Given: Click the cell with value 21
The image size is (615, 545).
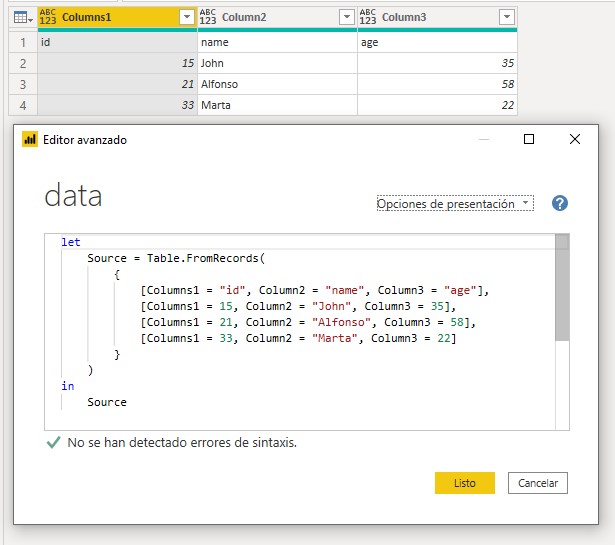Looking at the screenshot, I should click(117, 84).
